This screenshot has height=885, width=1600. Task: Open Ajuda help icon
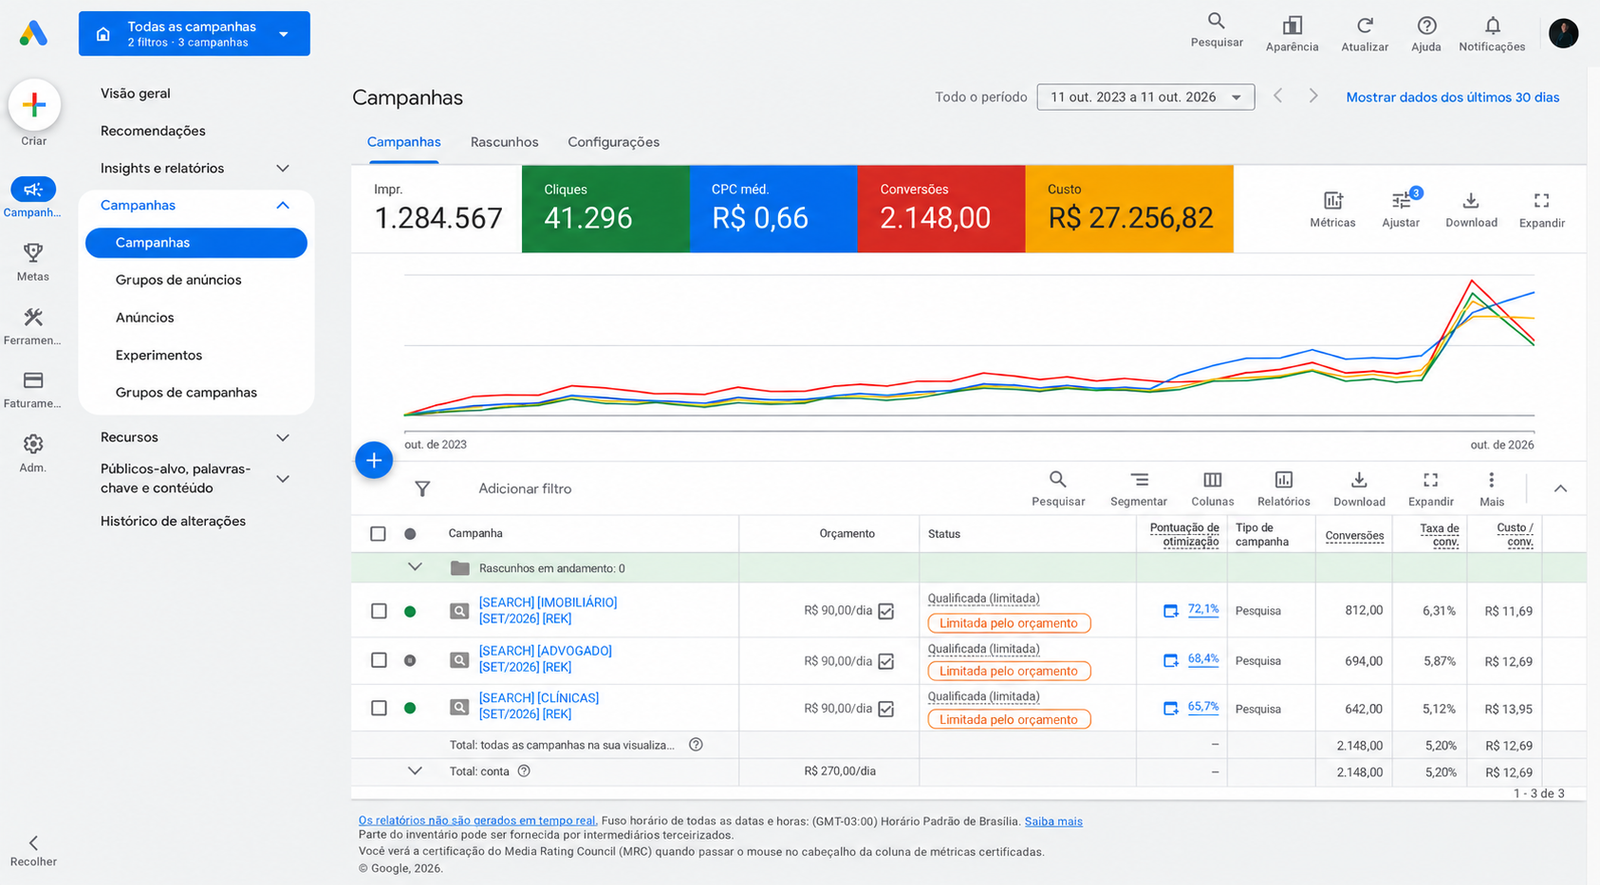pyautogui.click(x=1427, y=25)
